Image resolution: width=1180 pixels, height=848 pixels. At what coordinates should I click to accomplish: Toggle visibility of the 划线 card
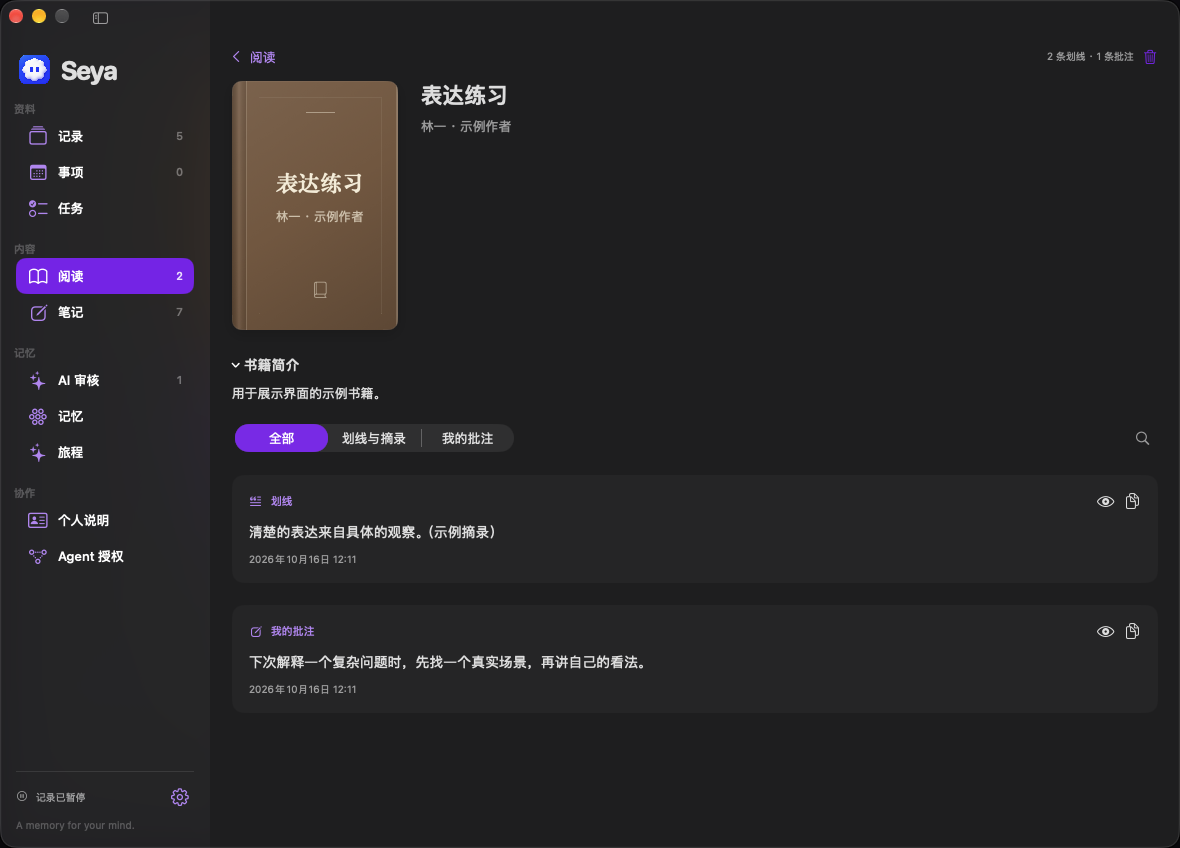[x=1105, y=502]
